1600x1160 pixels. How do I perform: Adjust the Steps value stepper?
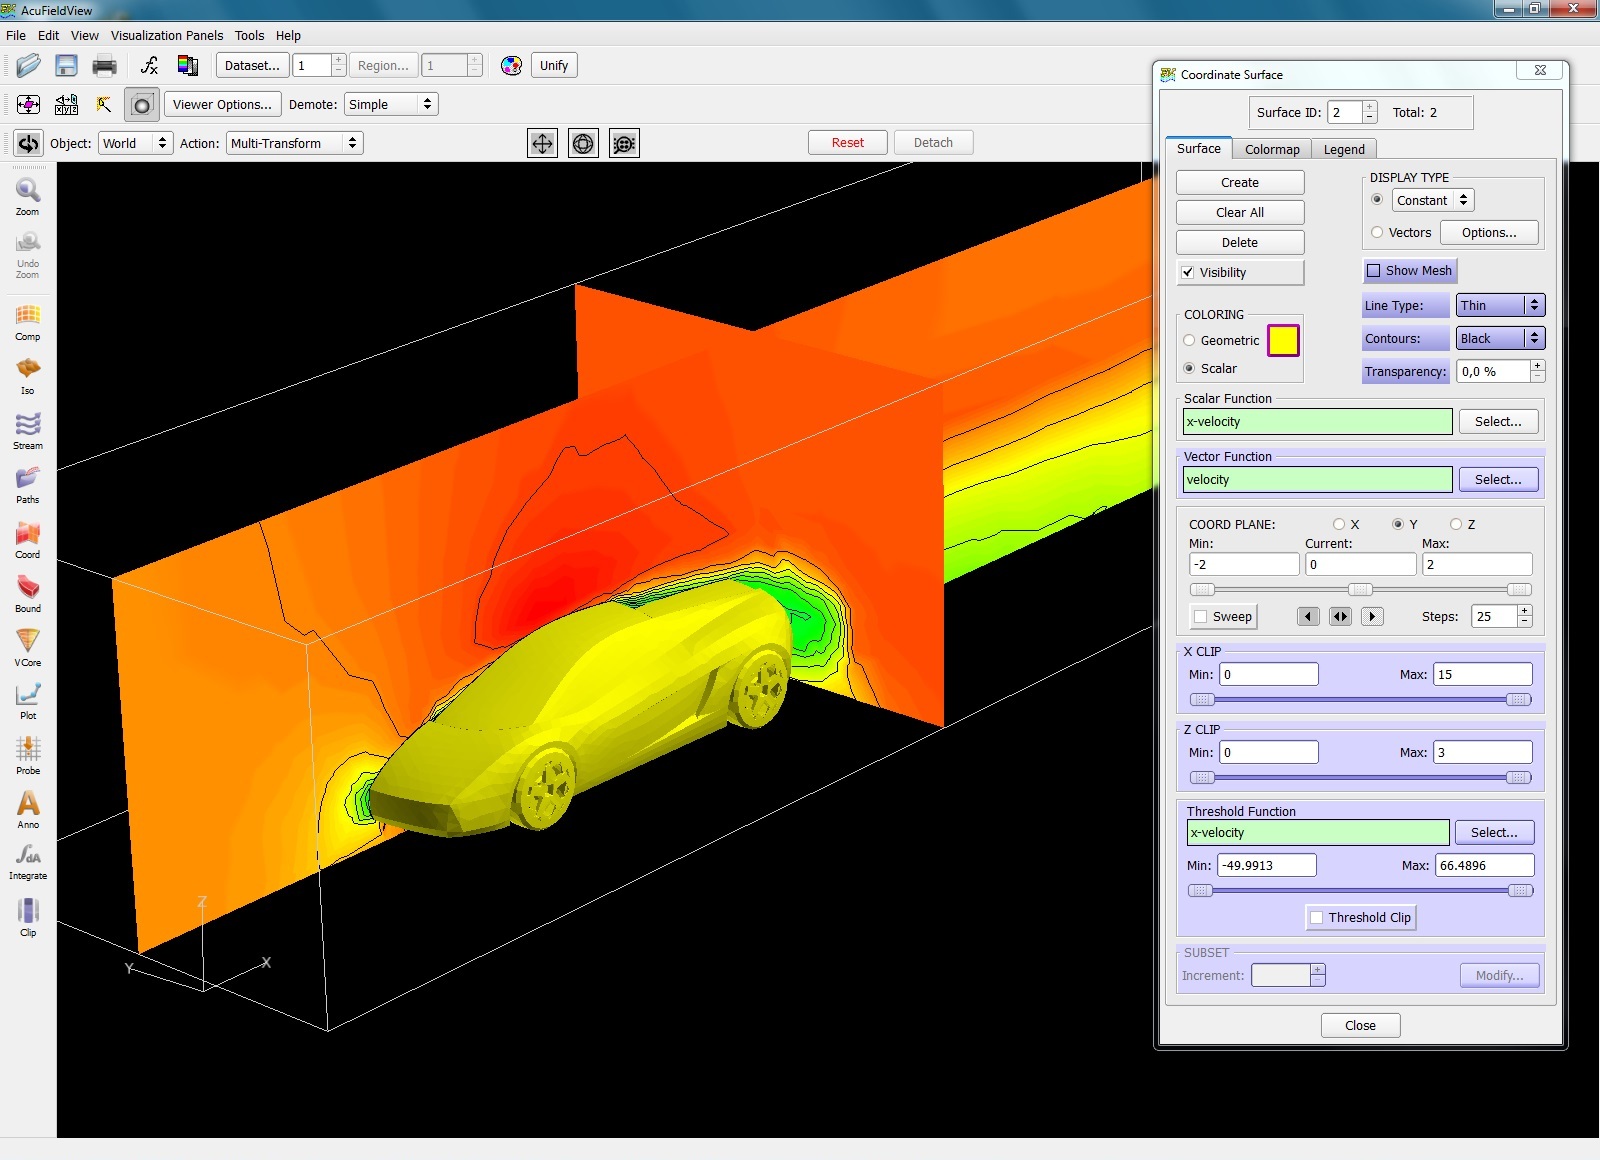(x=1525, y=617)
